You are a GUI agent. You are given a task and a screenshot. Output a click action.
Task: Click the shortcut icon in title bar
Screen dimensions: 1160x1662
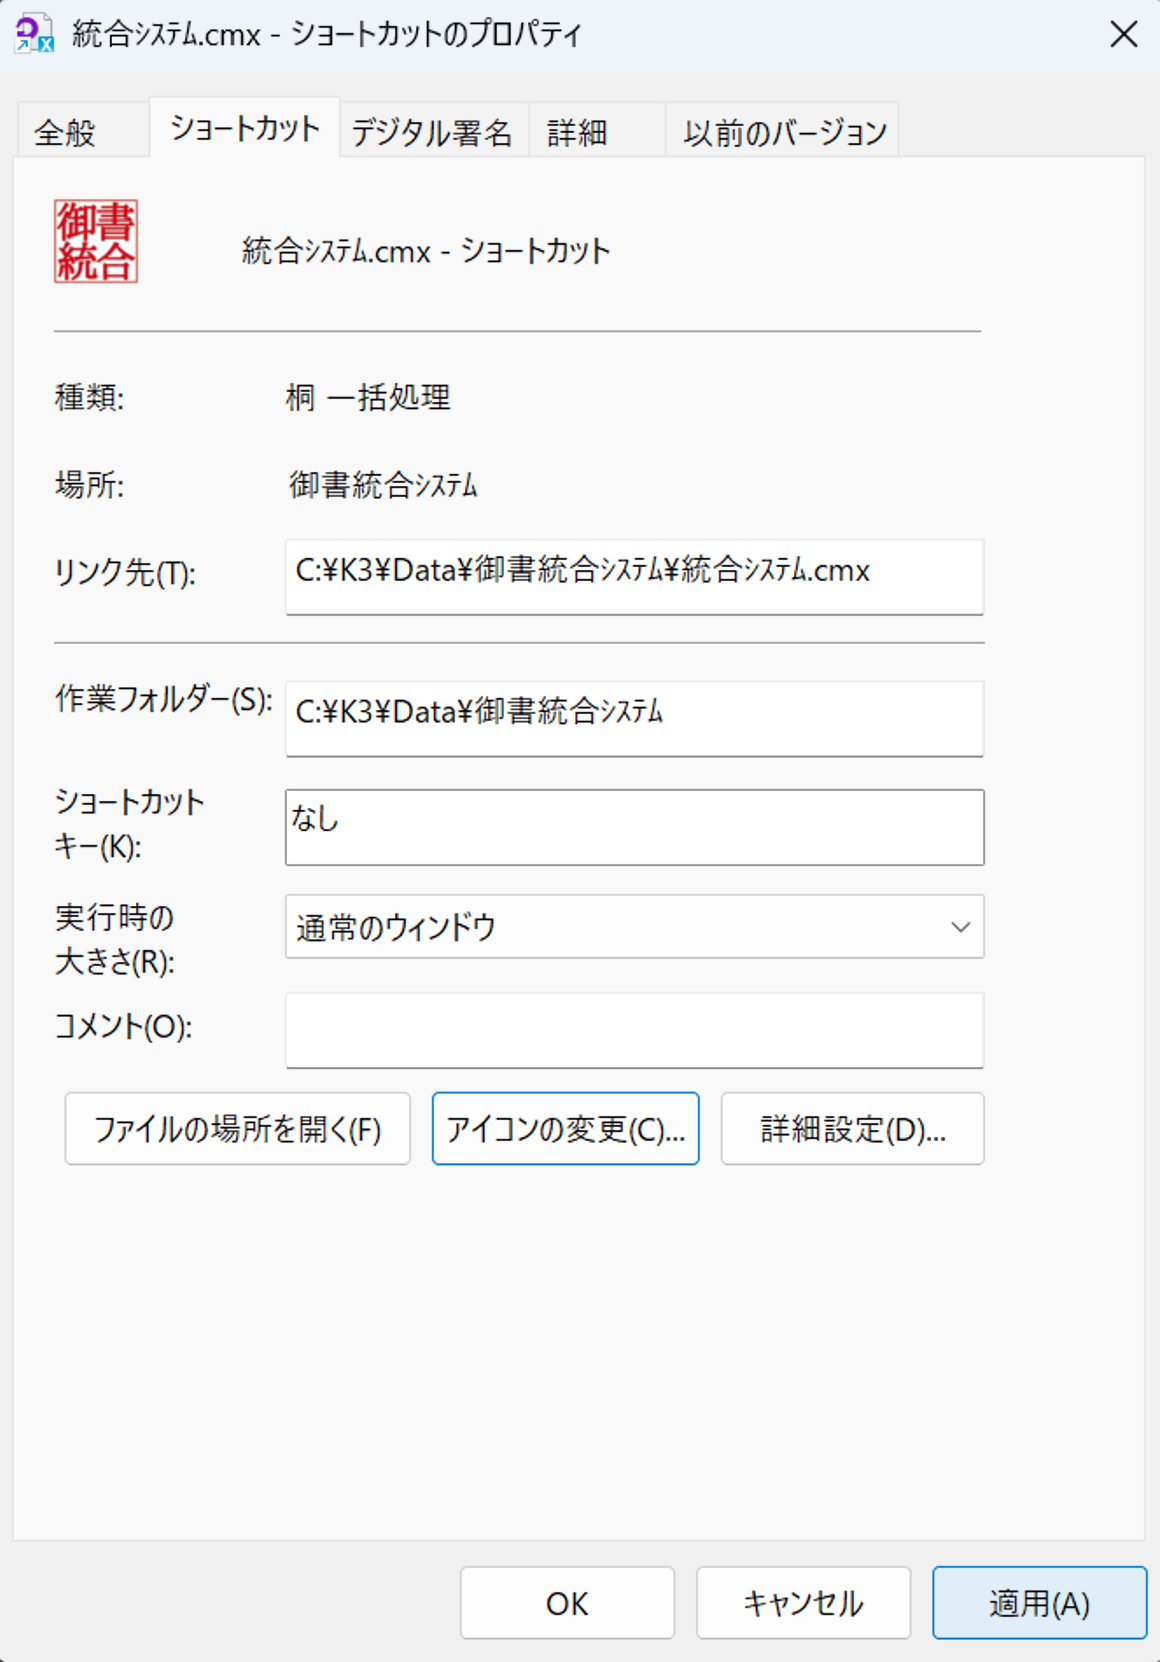point(34,34)
